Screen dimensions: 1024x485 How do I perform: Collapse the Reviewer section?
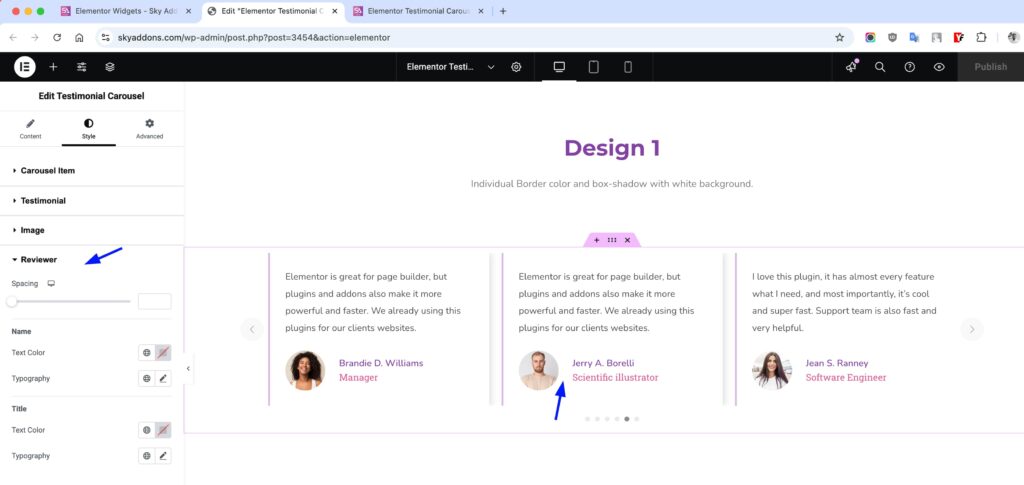(x=92, y=259)
